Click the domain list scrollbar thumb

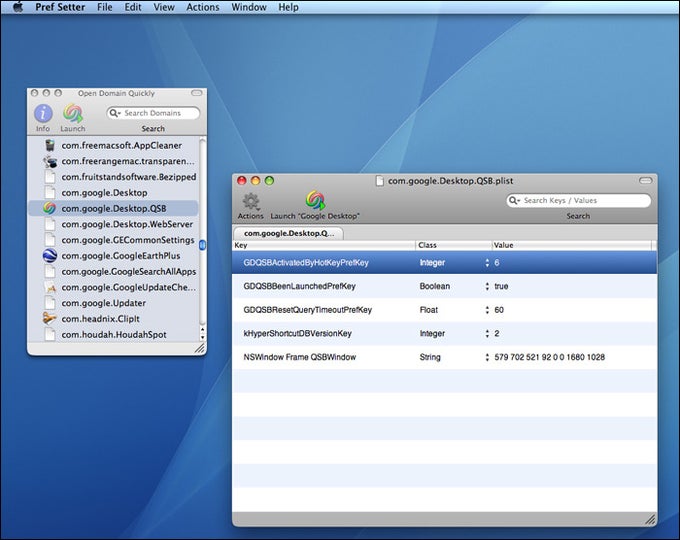[x=202, y=245]
